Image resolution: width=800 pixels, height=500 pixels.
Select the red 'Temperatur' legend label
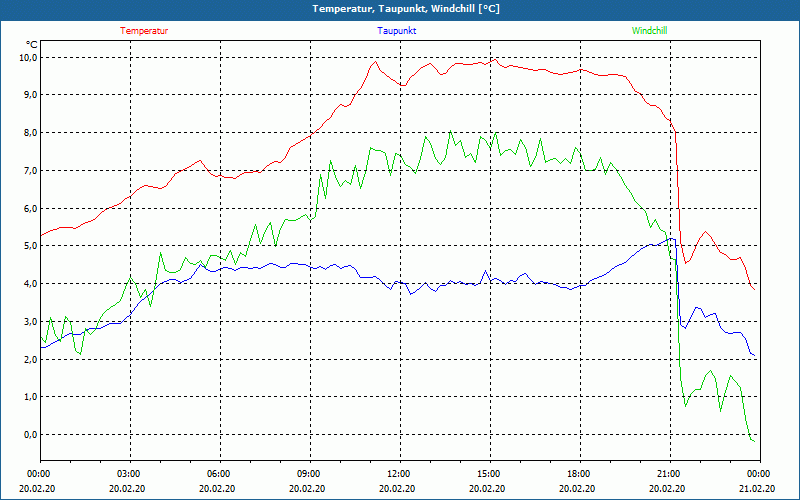click(x=144, y=31)
